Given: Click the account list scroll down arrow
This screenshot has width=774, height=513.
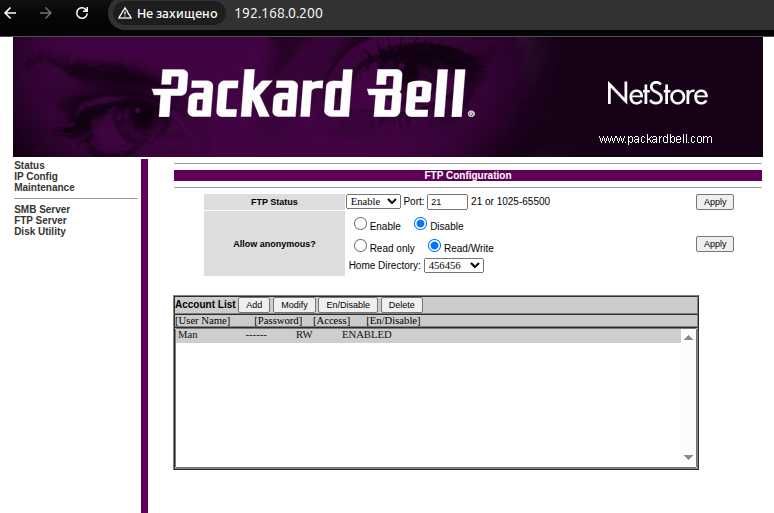Looking at the screenshot, I should click(688, 457).
